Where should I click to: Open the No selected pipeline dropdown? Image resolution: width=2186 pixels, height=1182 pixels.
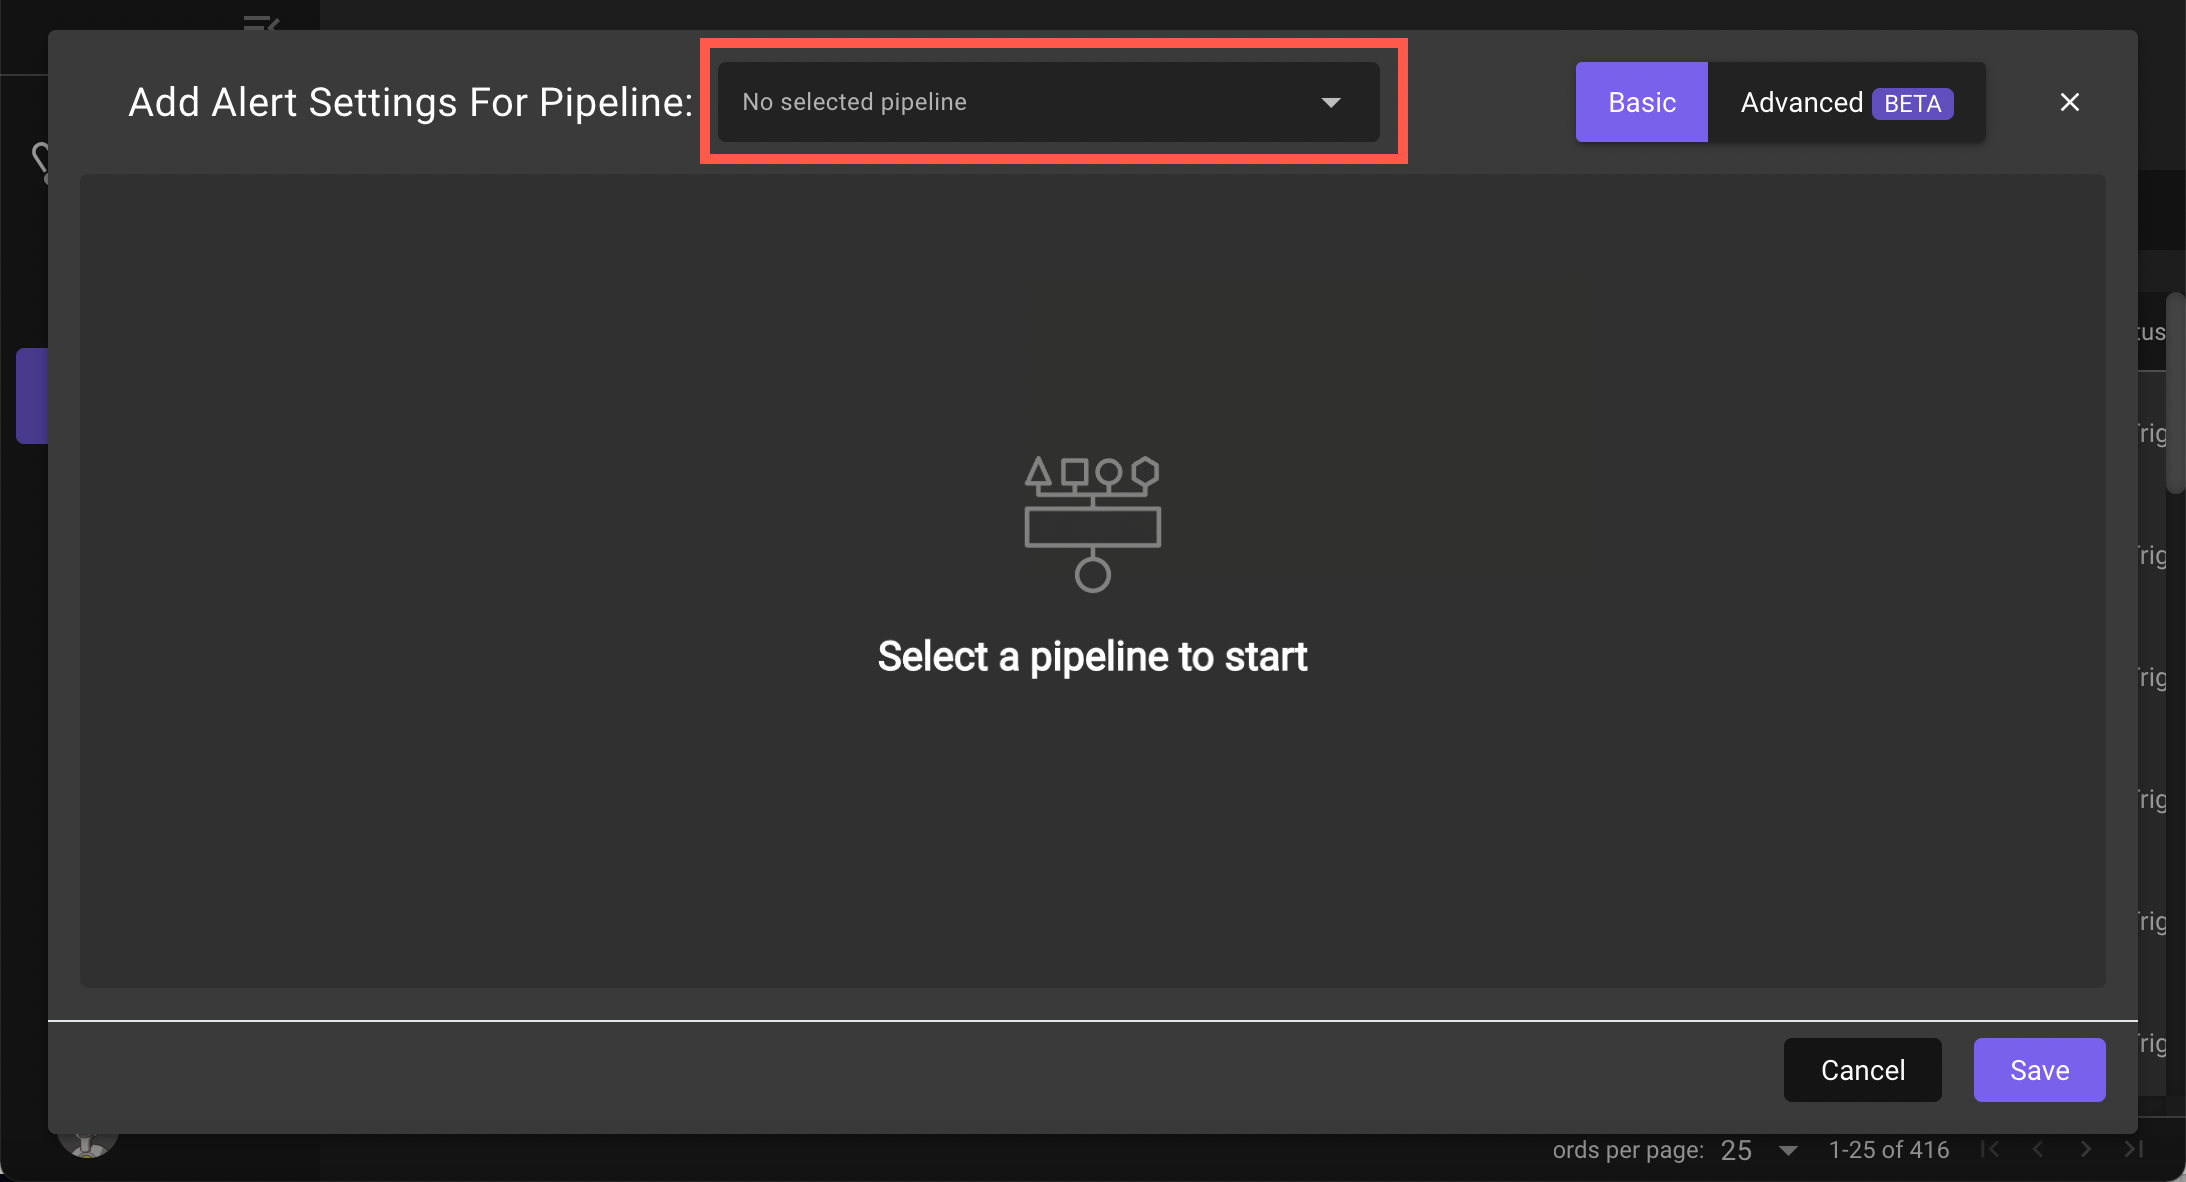click(x=1048, y=102)
